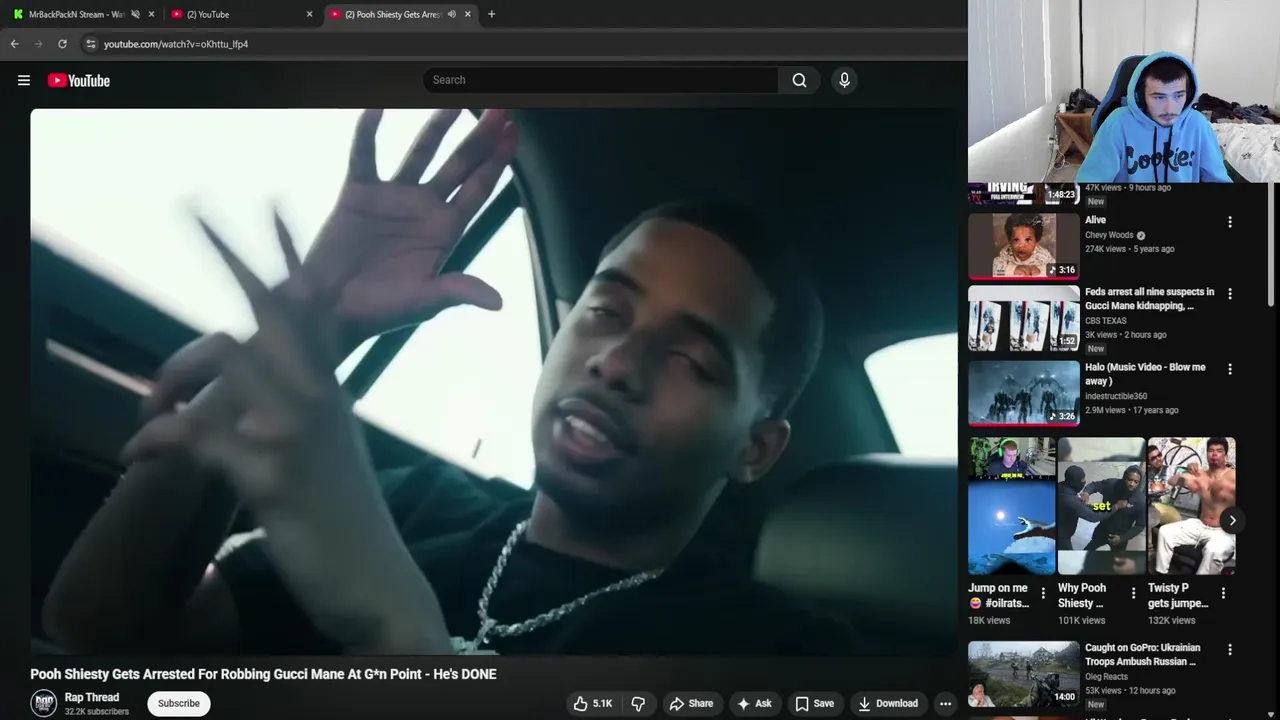1280x720 pixels.
Task: Like the video with thumbs up
Action: click(x=592, y=703)
